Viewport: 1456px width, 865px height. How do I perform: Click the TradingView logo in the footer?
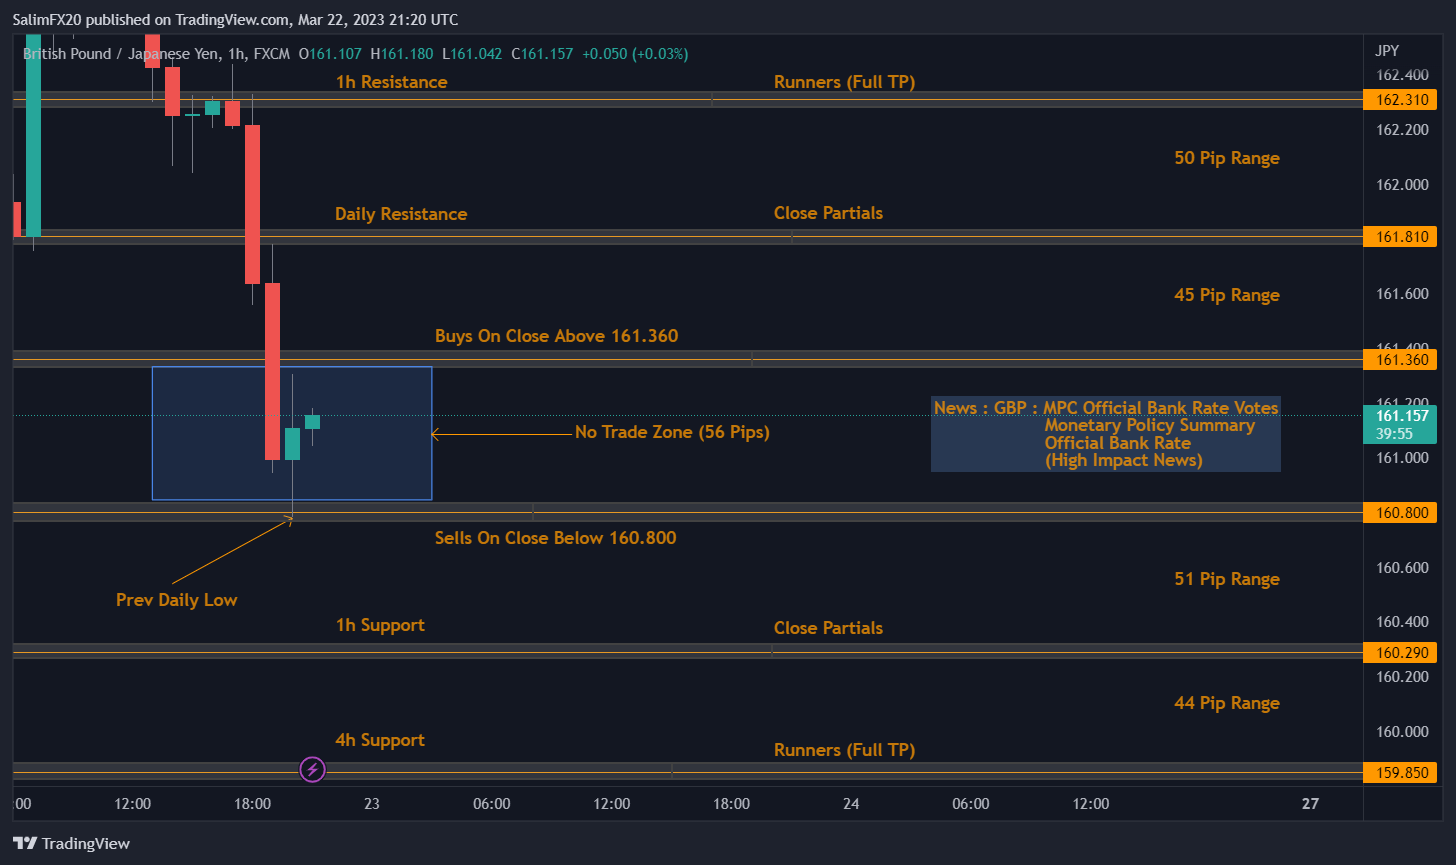71,843
